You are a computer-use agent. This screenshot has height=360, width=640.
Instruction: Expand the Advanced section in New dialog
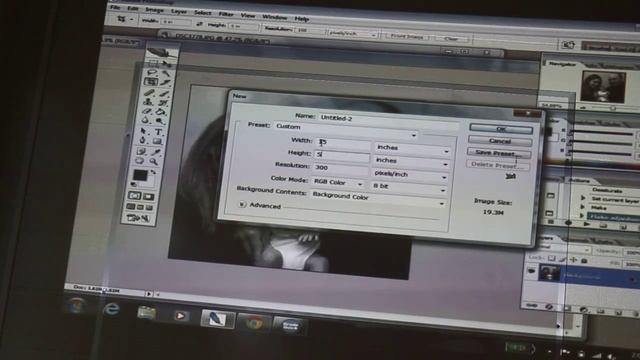click(242, 204)
